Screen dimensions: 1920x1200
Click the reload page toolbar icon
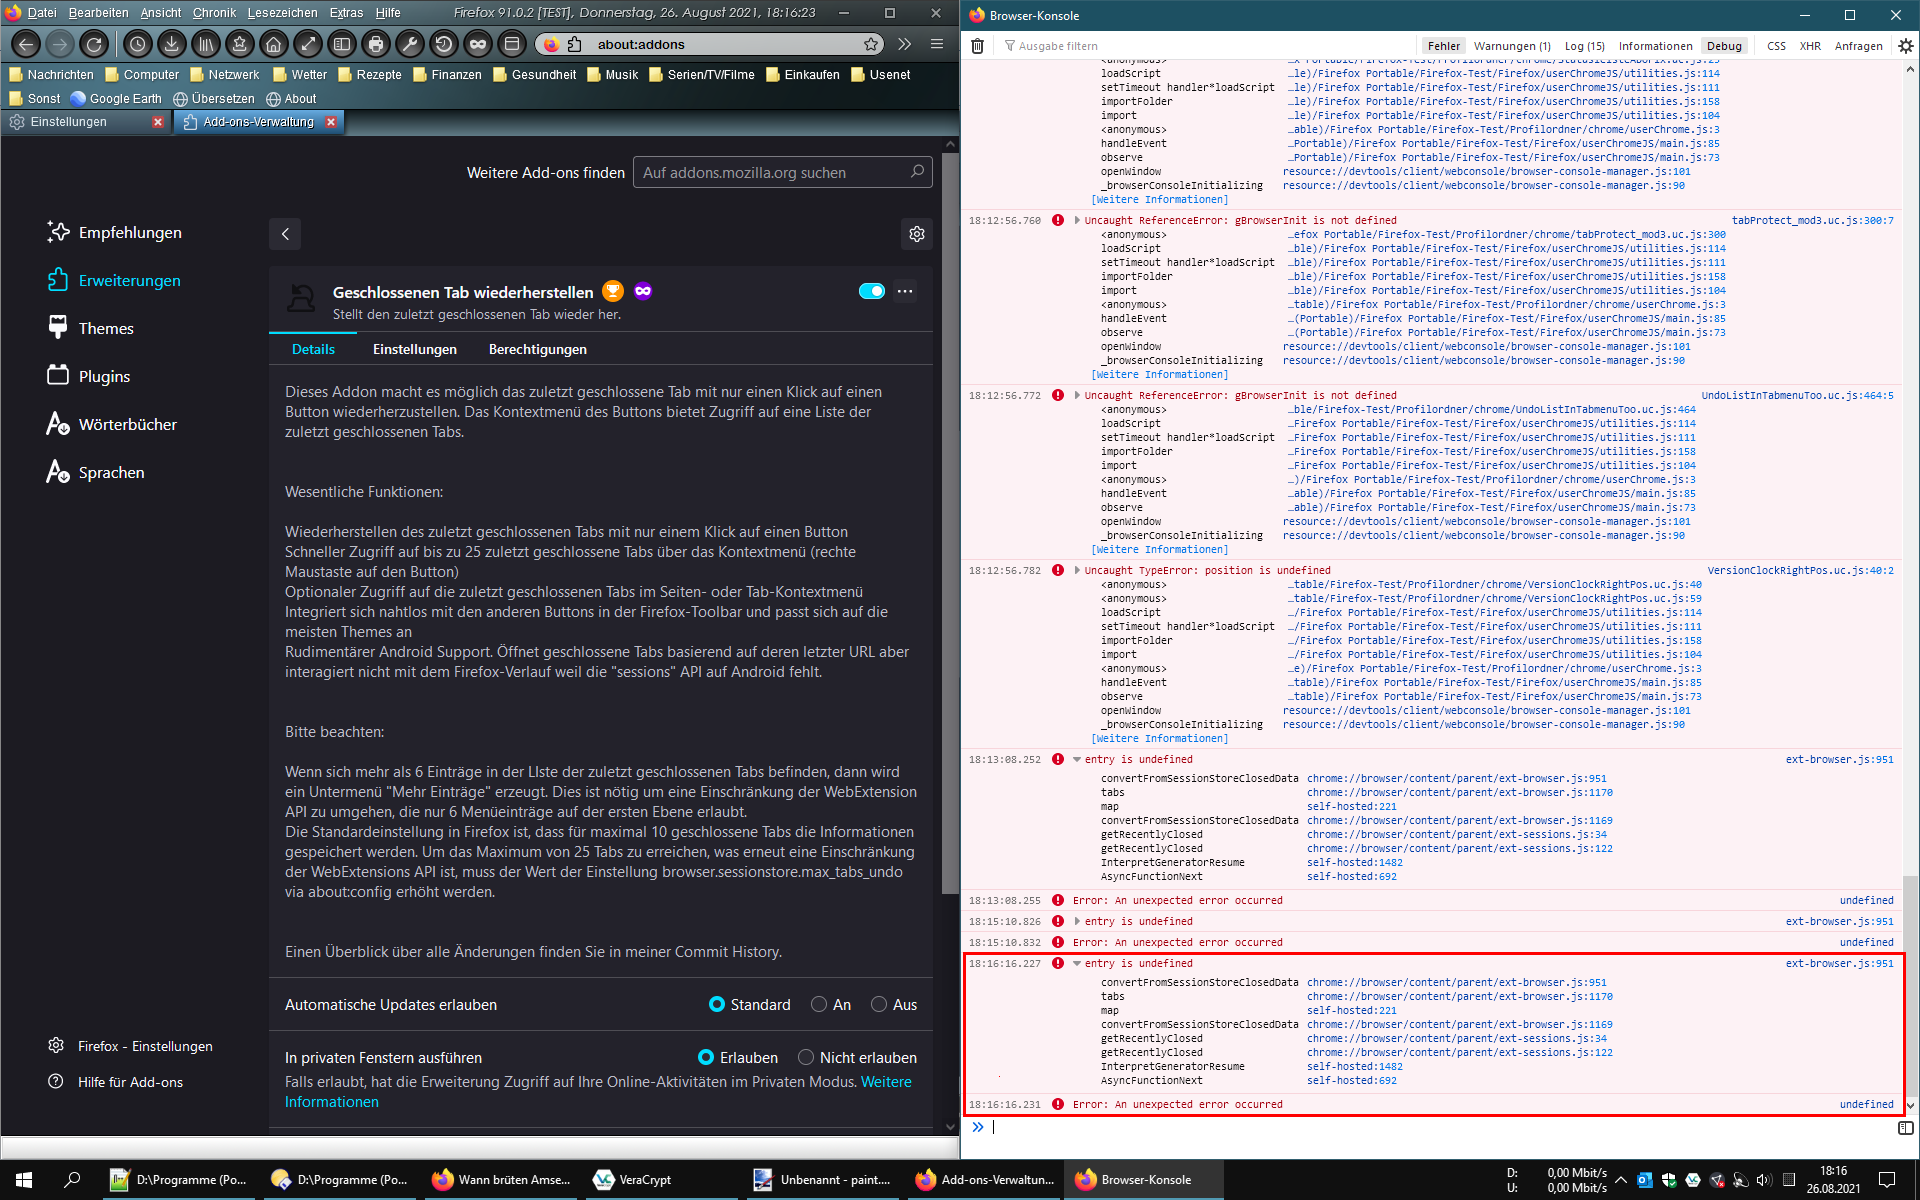tap(94, 44)
